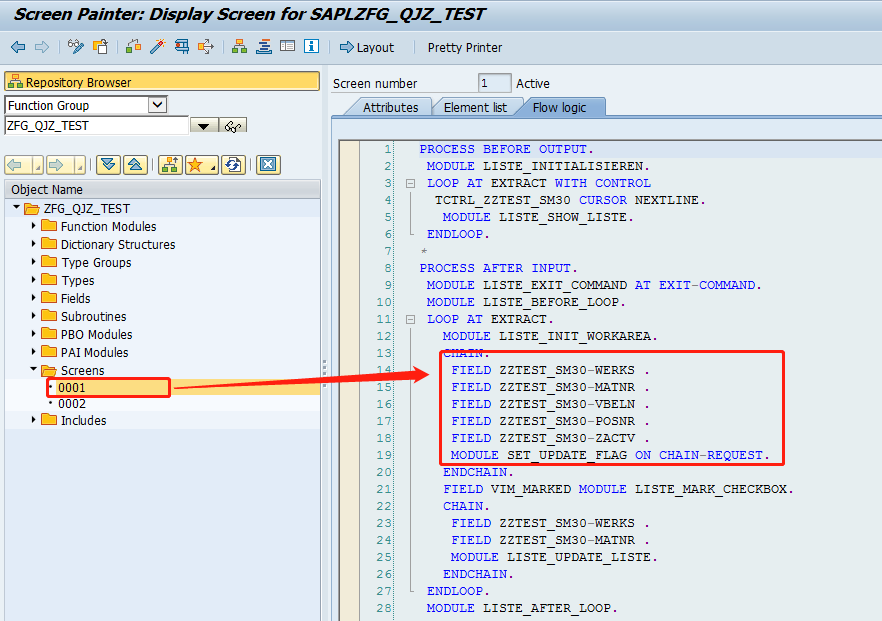Collapse the ZFG_QJZ_TEST root folder

16,208
